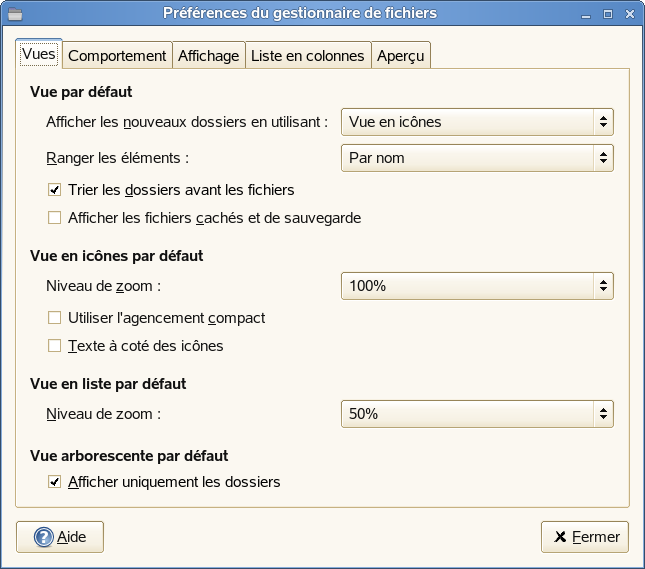Switch to the Comportement tab
The image size is (645, 569).
(x=117, y=56)
